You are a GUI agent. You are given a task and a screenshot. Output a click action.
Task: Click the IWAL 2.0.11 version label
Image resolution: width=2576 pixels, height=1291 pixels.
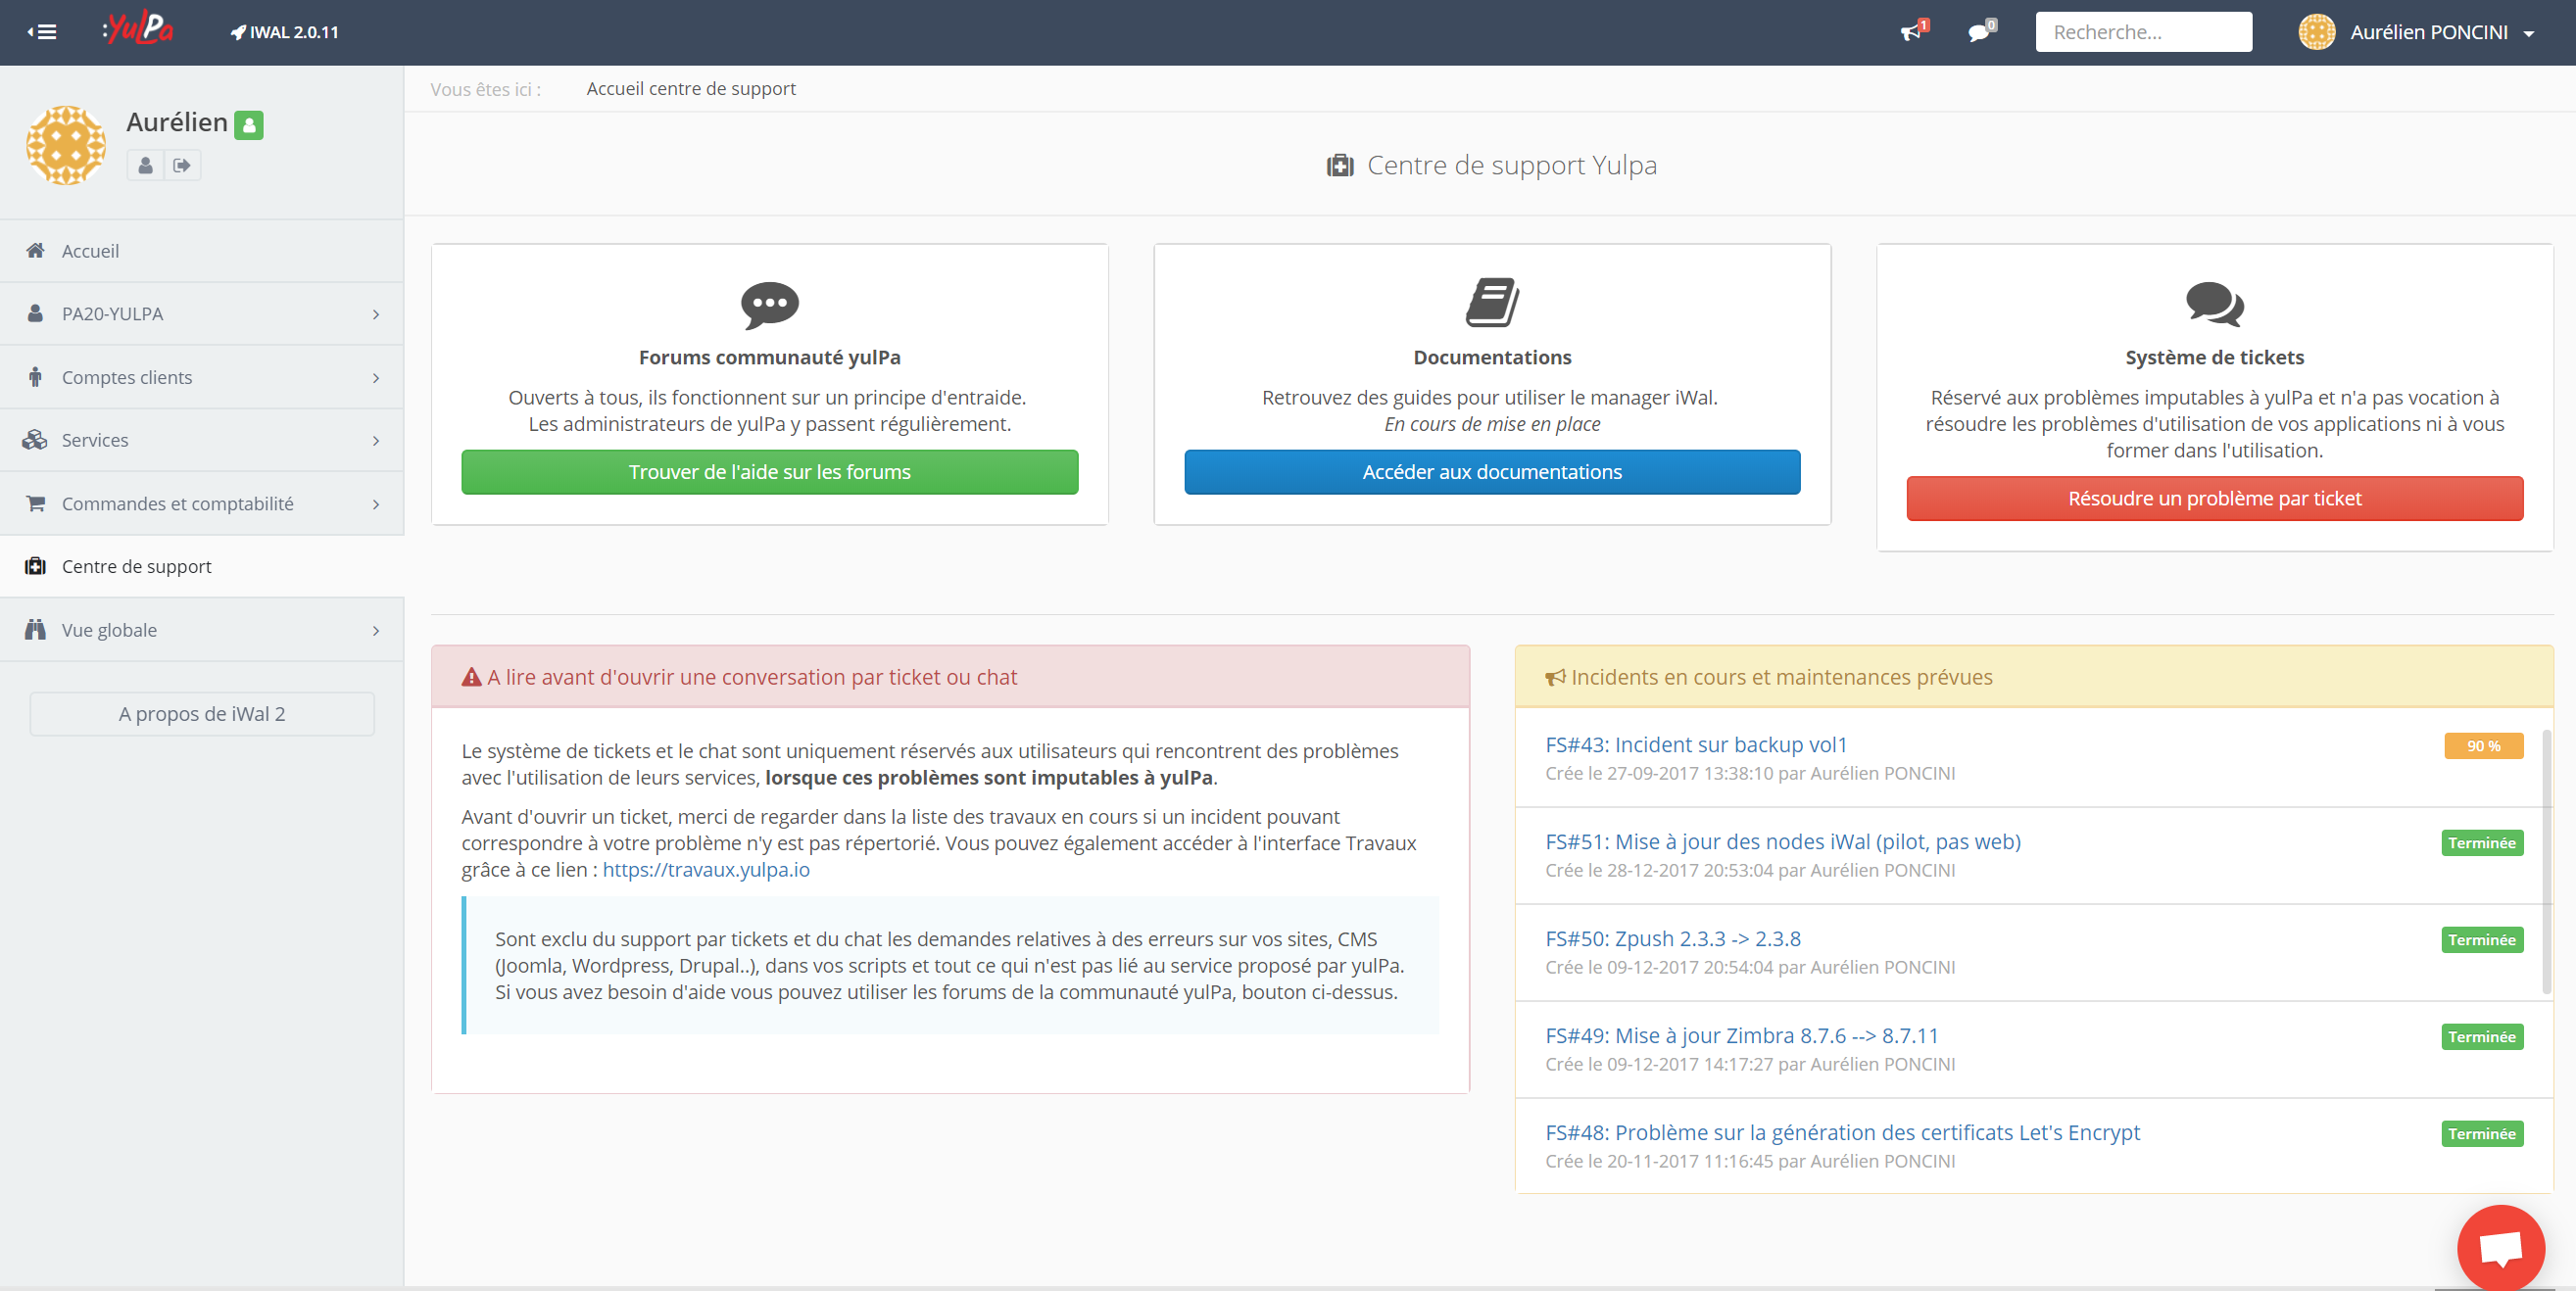click(x=294, y=32)
